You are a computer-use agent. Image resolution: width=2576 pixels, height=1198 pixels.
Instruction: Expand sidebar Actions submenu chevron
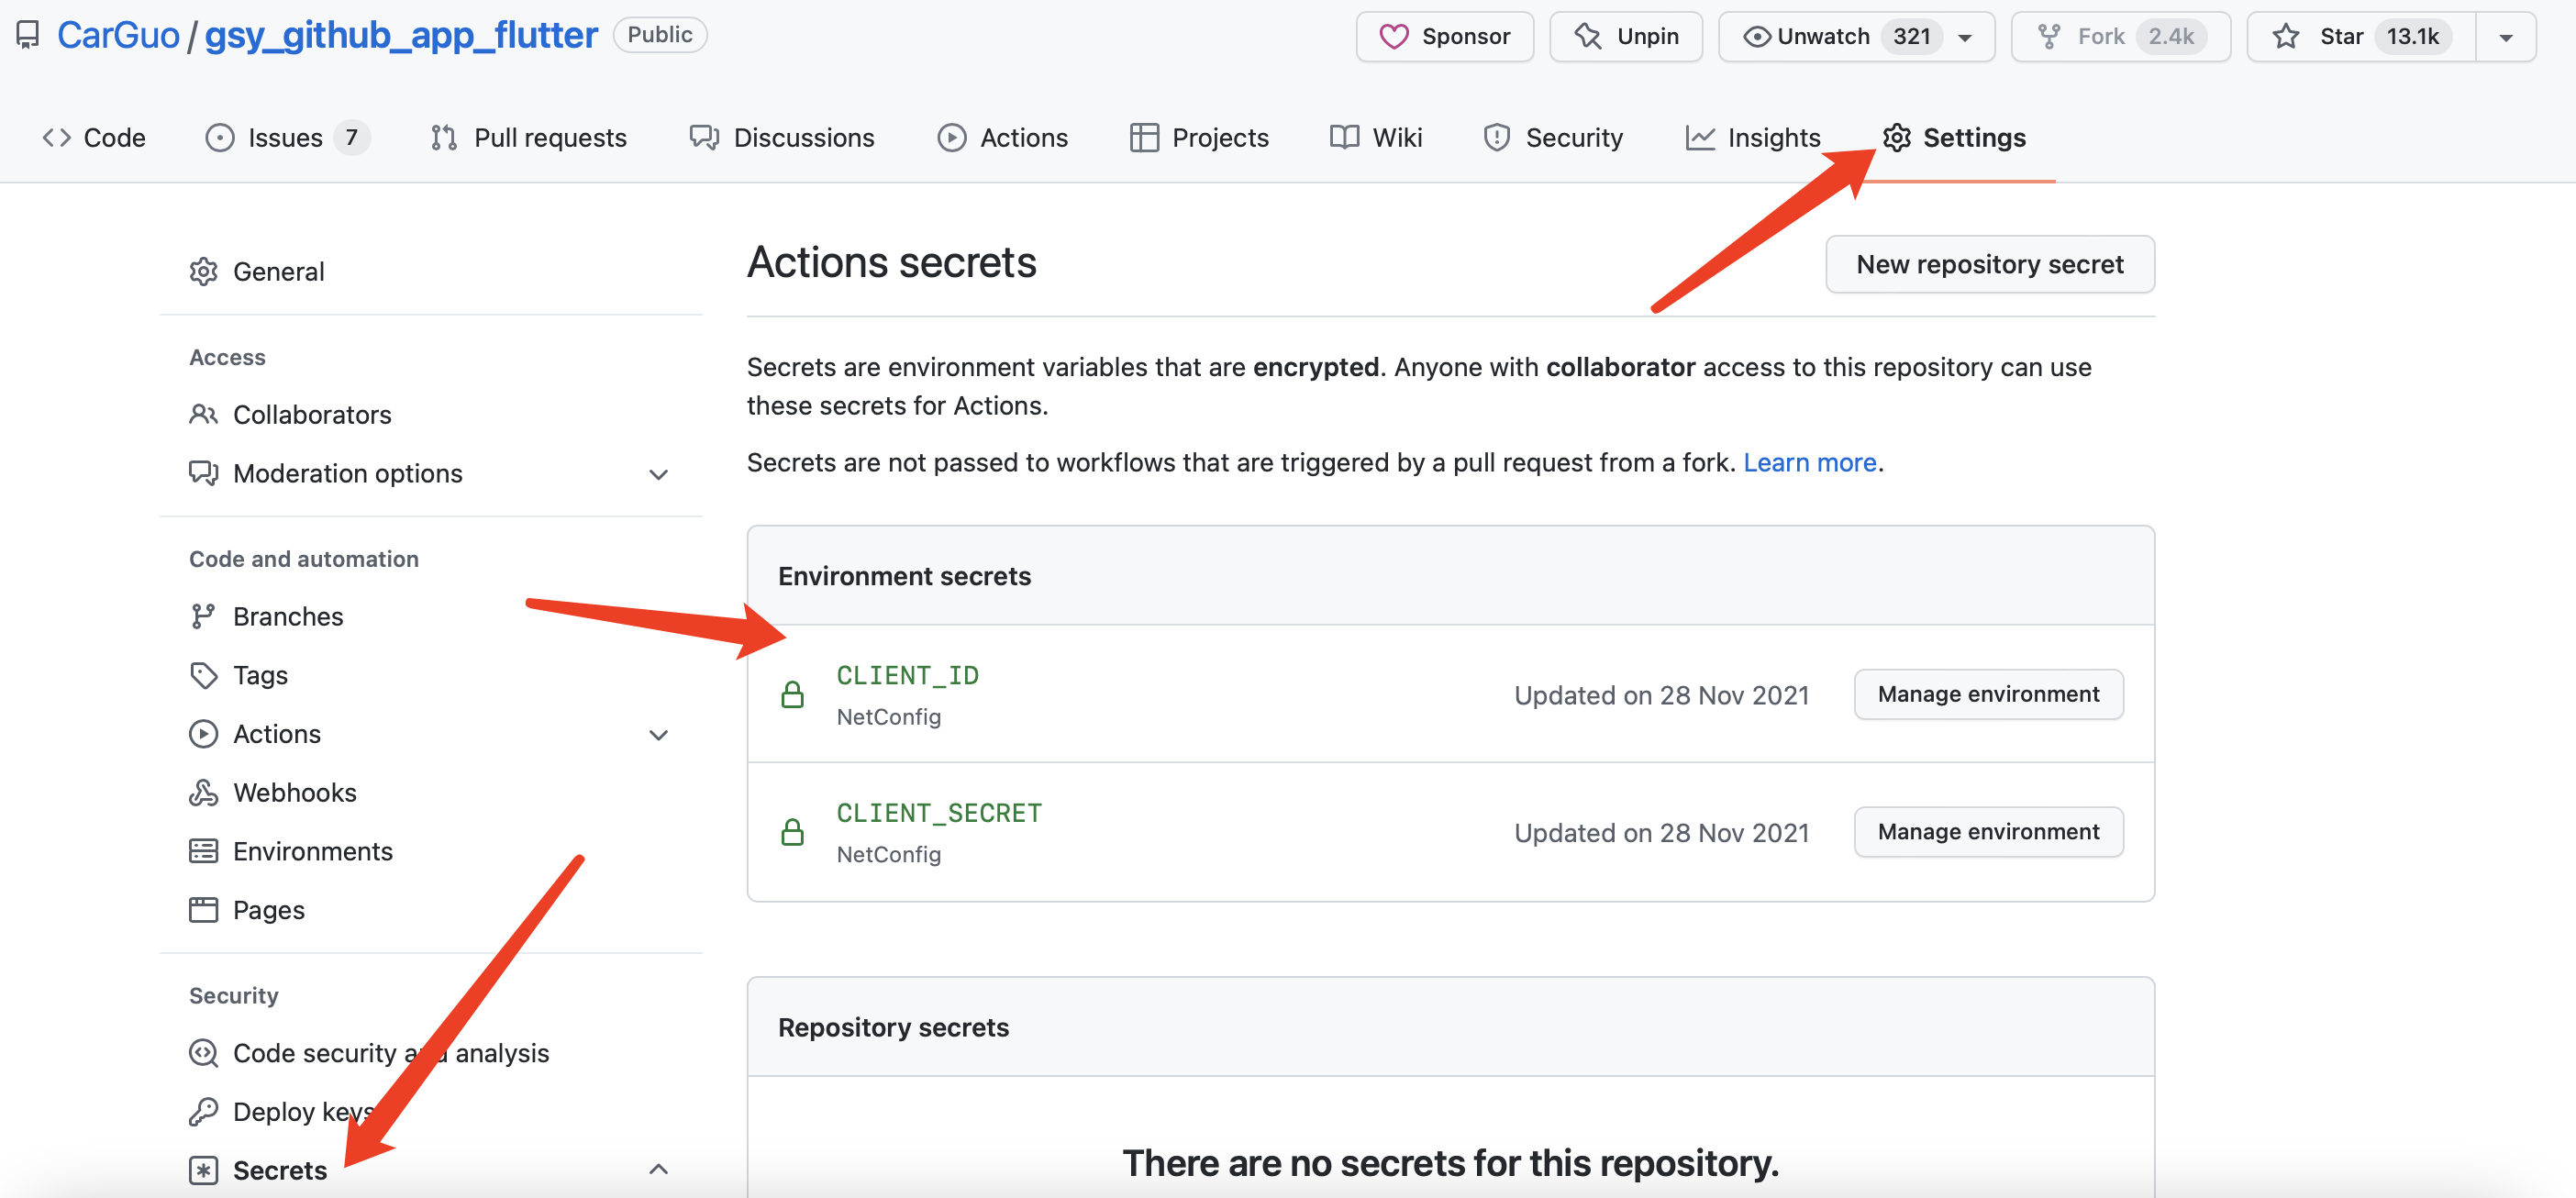click(x=658, y=735)
